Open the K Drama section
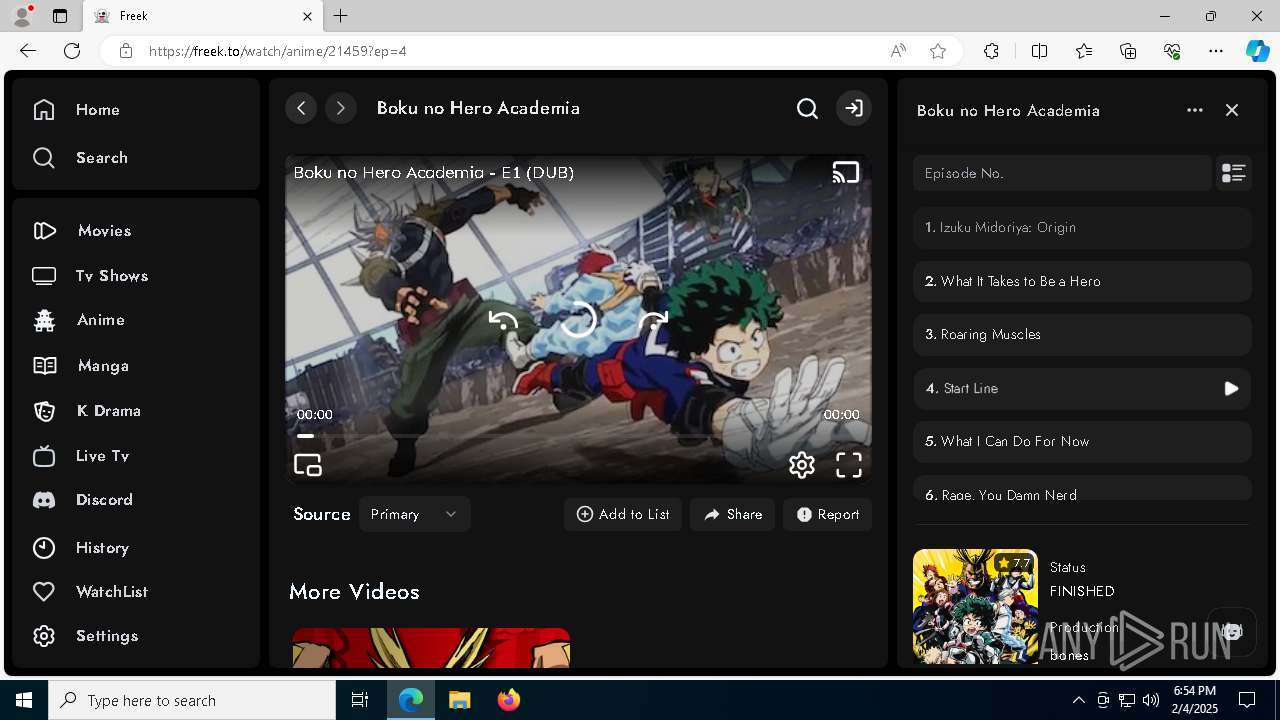The width and height of the screenshot is (1280, 720). click(x=86, y=411)
